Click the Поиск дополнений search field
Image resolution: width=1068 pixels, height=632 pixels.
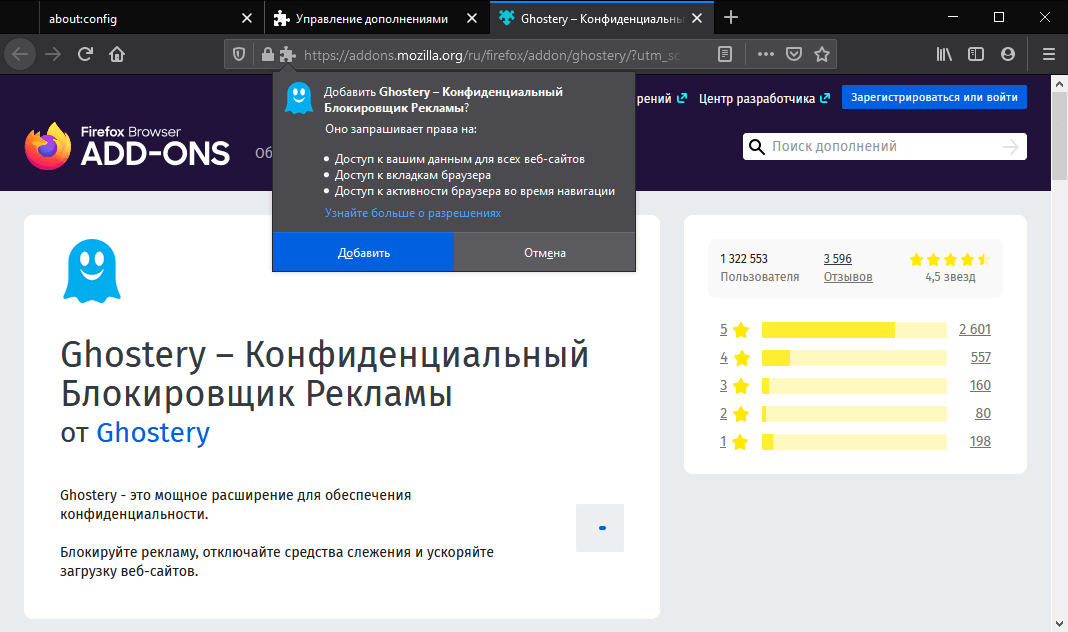point(885,146)
